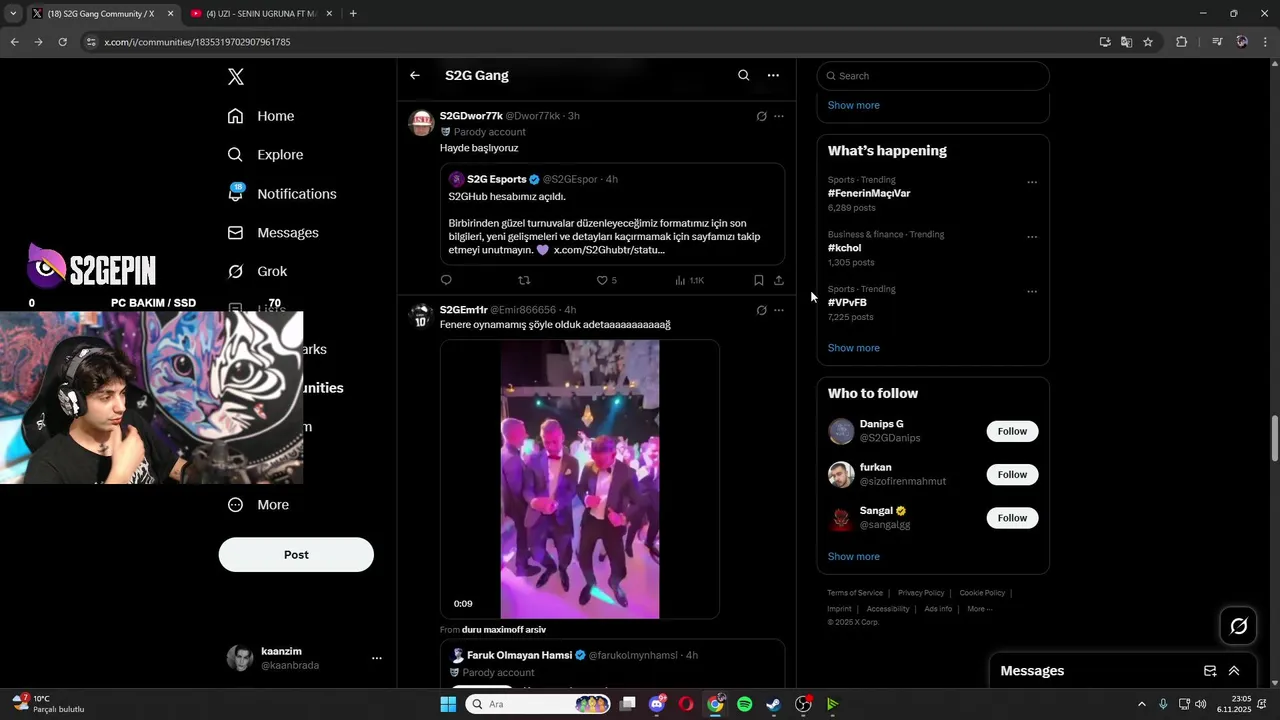Open #VPvFB trend

point(847,302)
